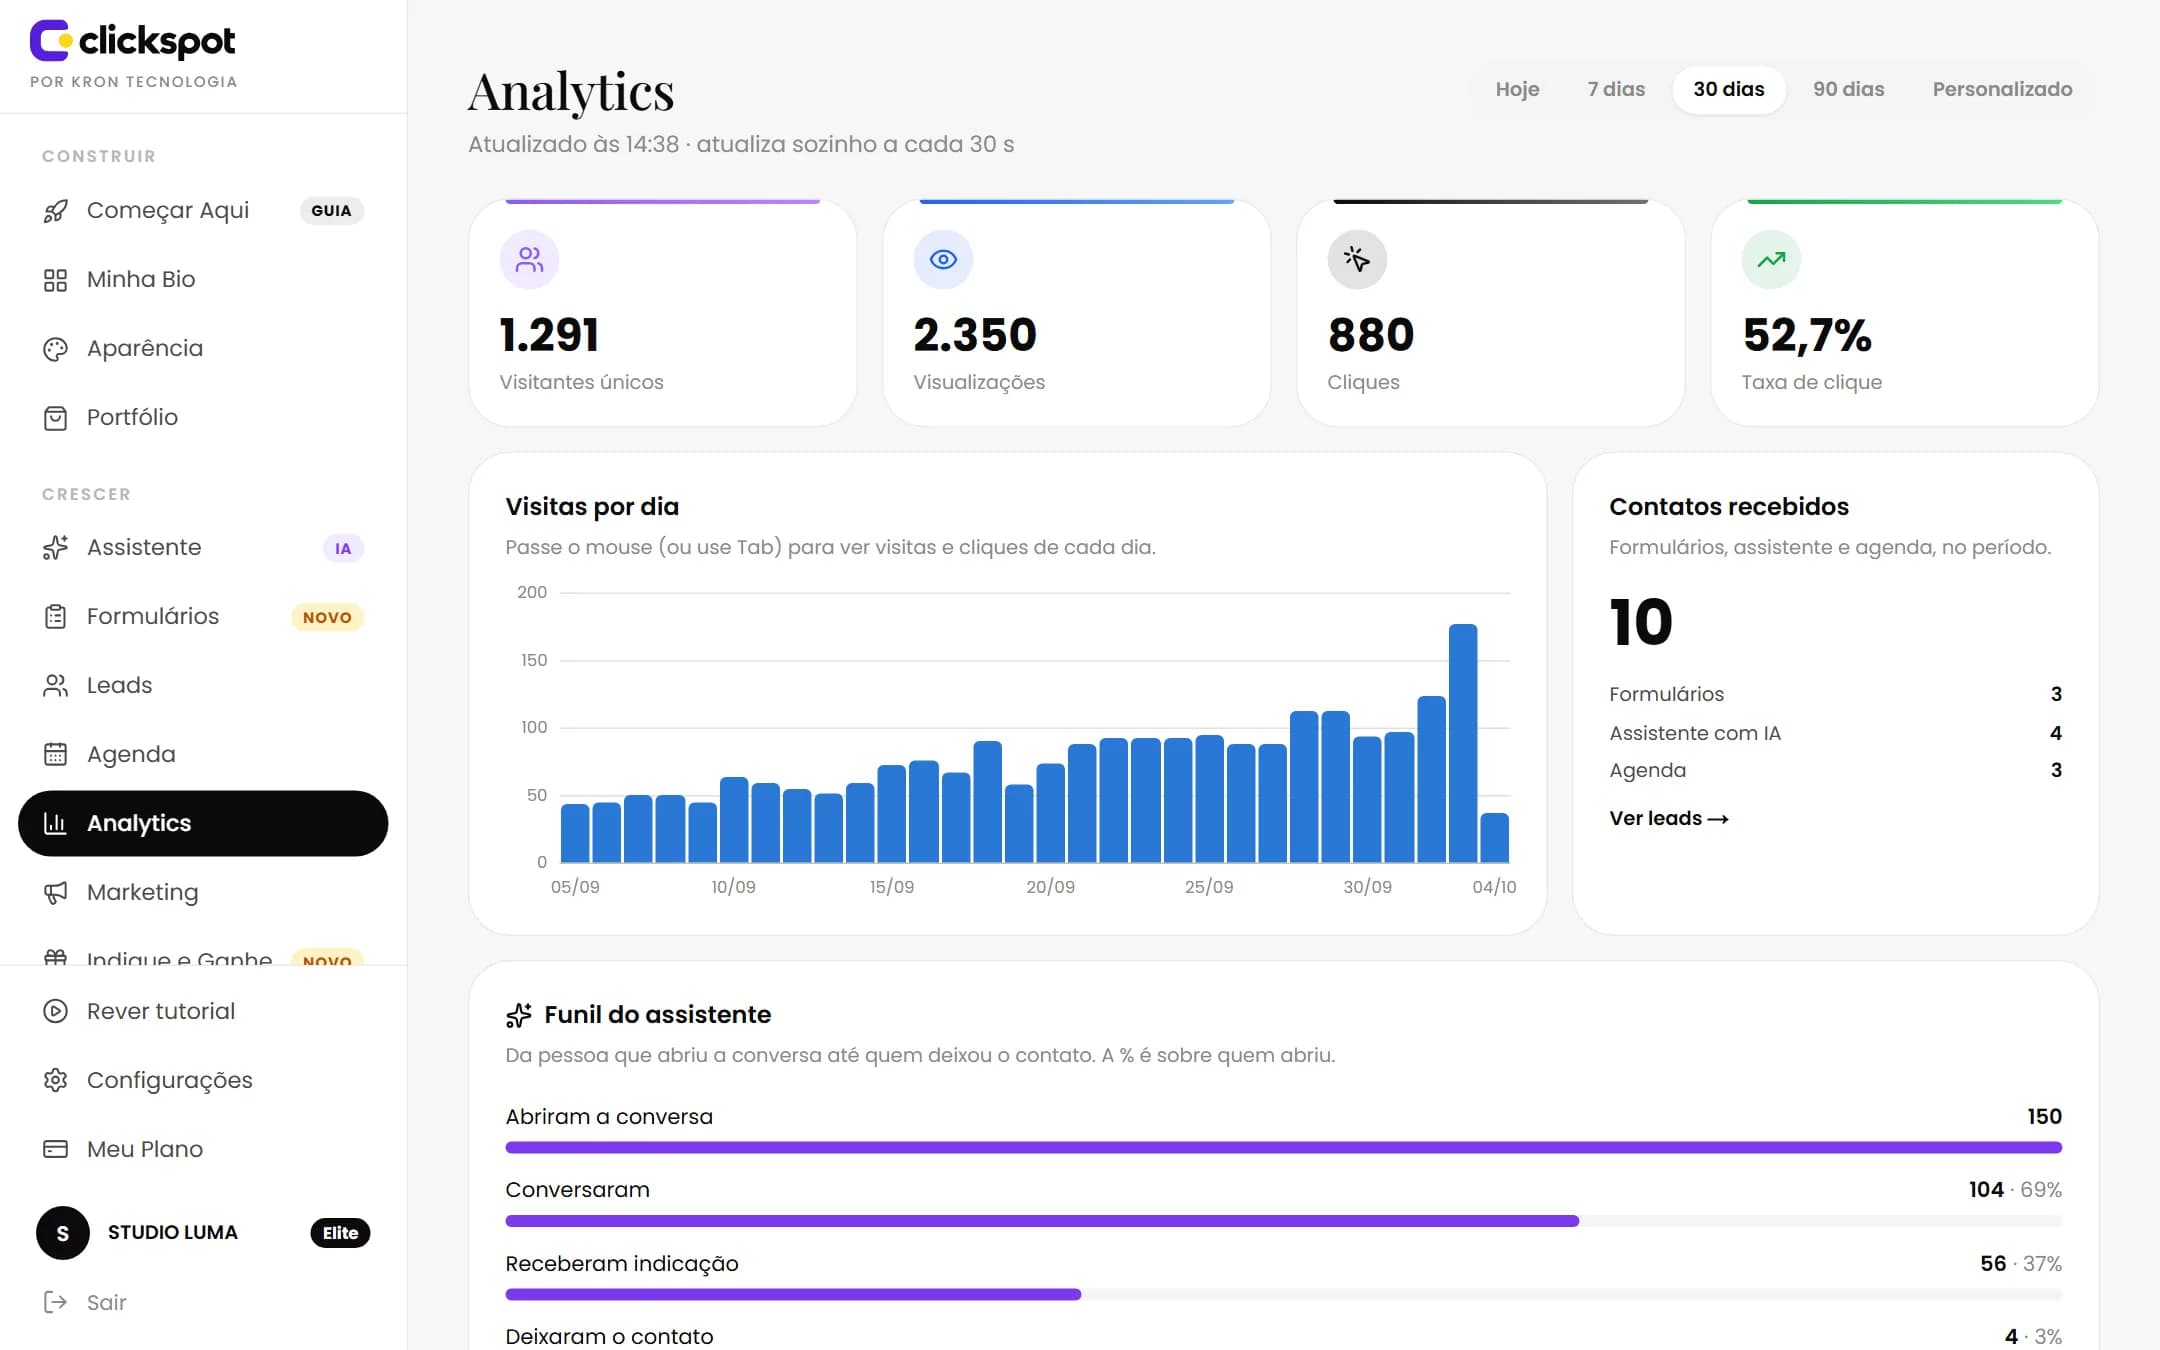Follow the Ver leads link
The height and width of the screenshot is (1350, 2160).
click(x=1669, y=819)
